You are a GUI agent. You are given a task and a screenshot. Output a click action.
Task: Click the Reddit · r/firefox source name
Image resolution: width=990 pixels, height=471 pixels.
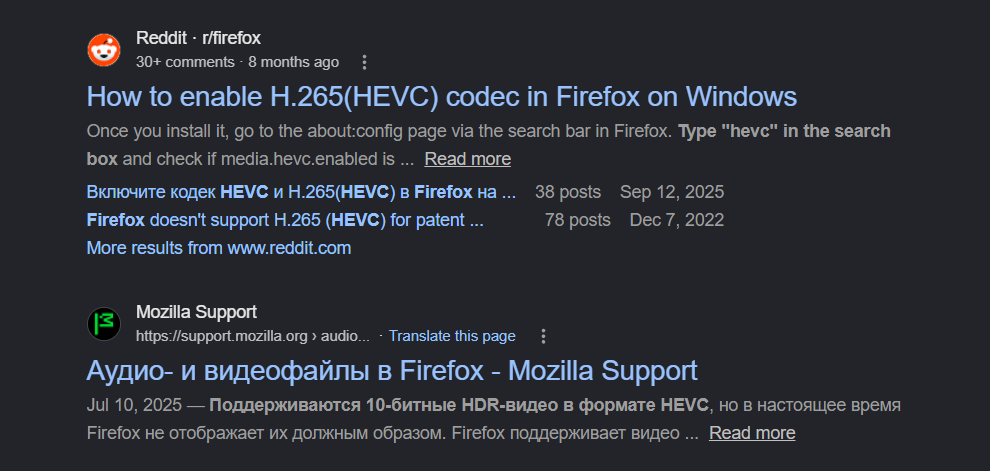(x=198, y=39)
